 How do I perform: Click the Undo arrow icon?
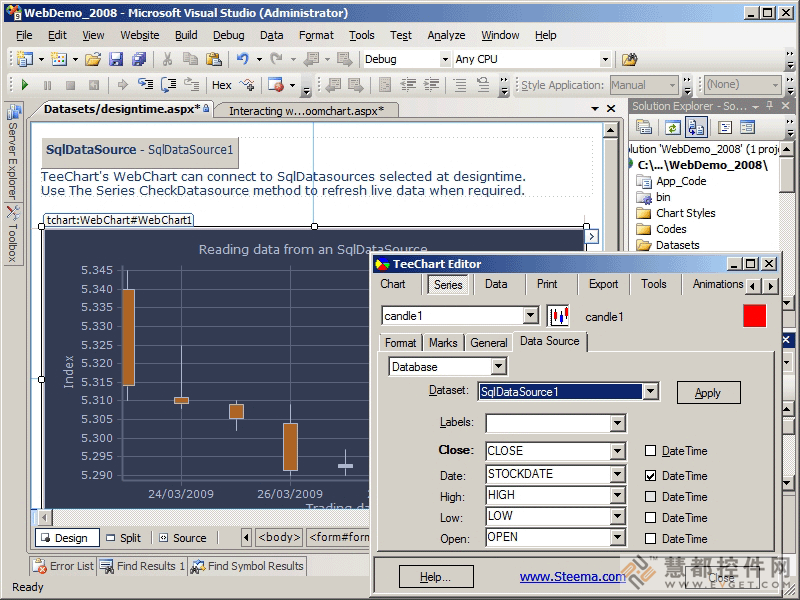[x=242, y=60]
